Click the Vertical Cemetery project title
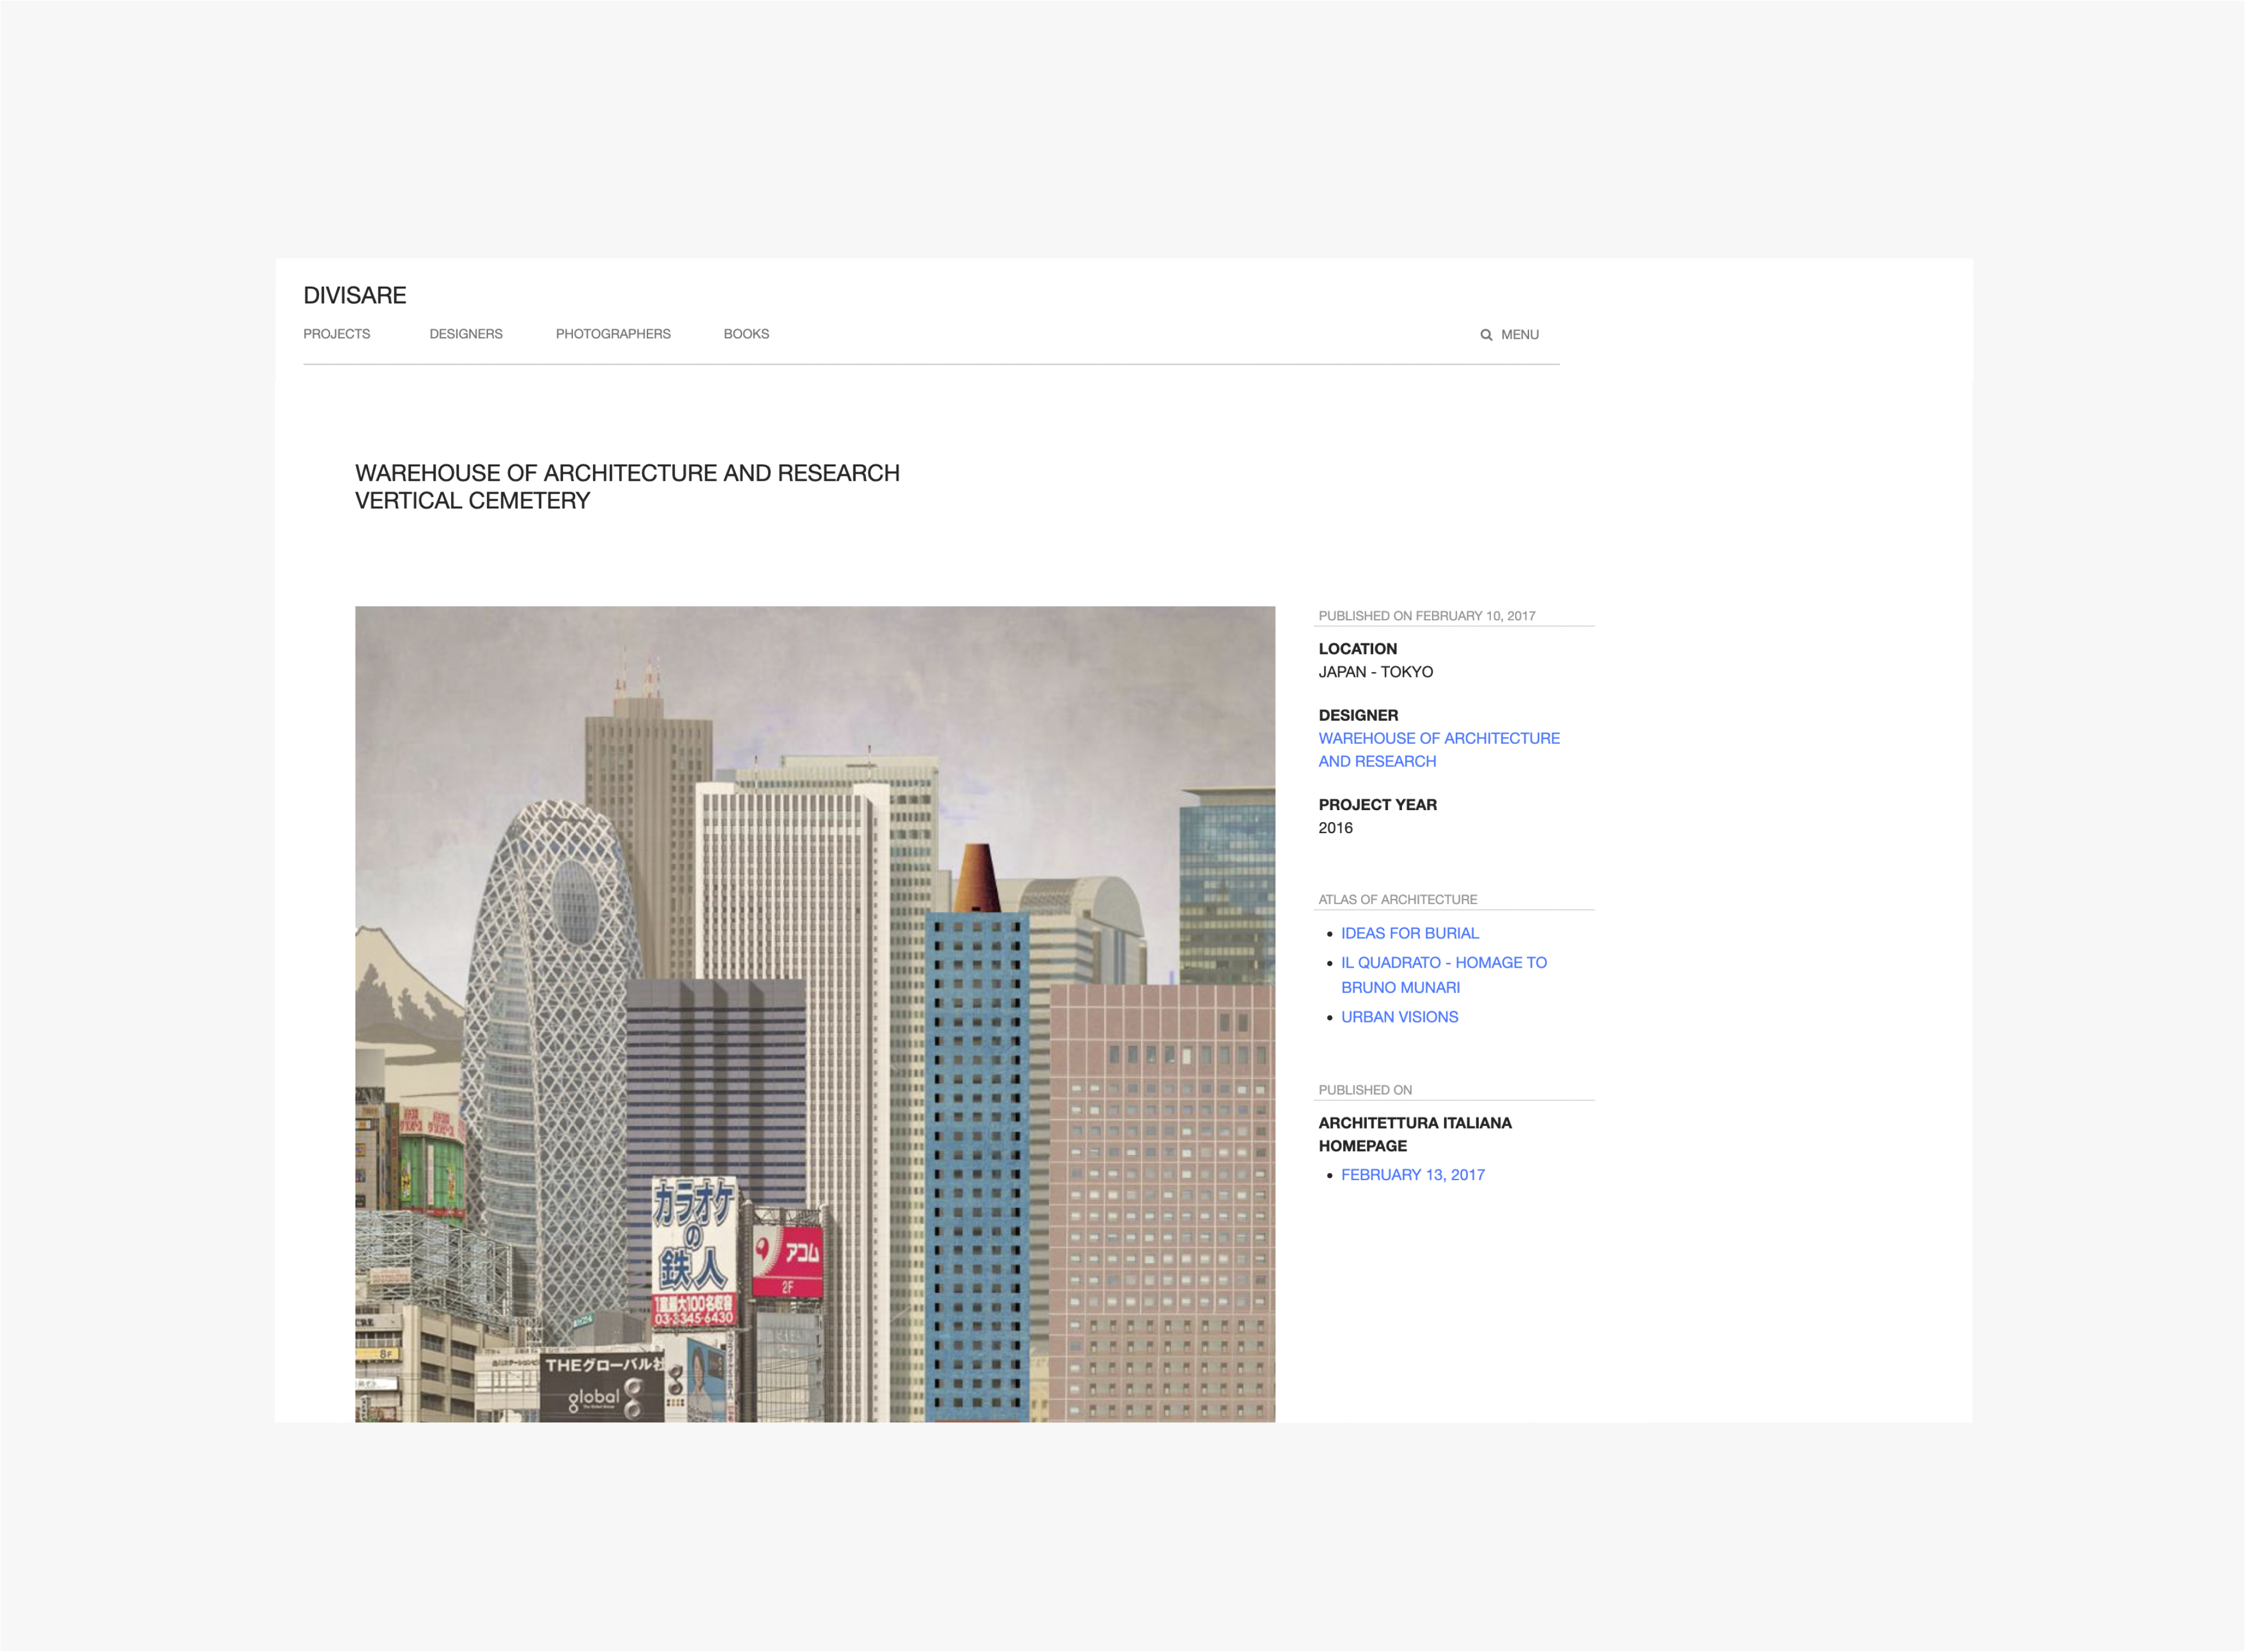Screen dimensions: 2245x1652 coord(472,501)
